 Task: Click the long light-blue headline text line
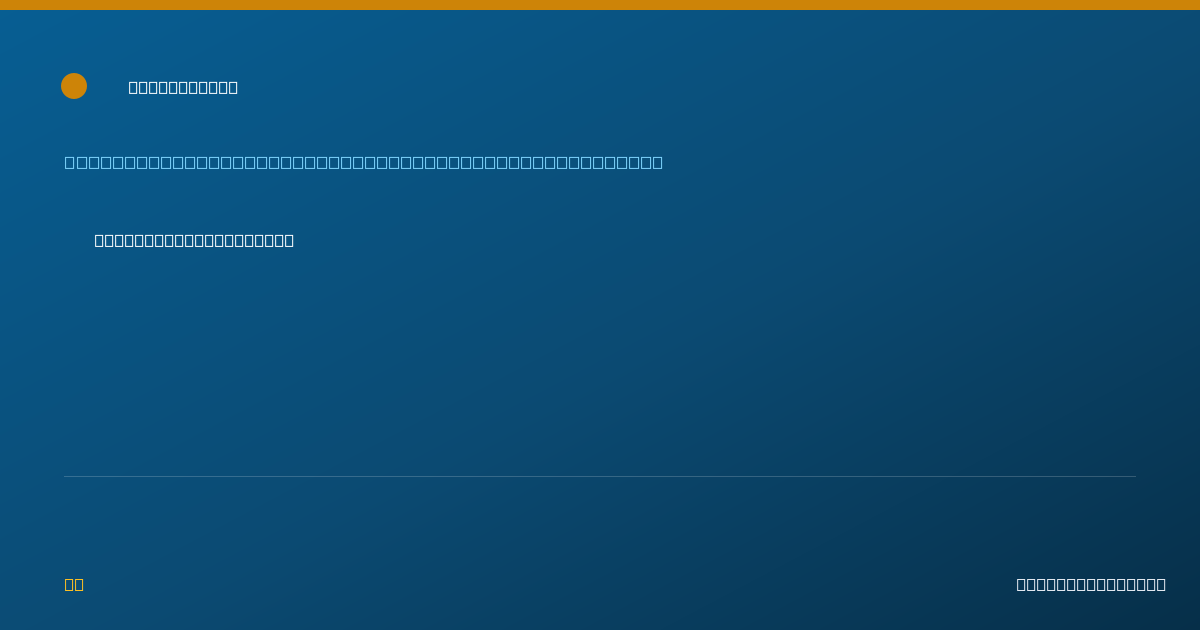tap(364, 162)
